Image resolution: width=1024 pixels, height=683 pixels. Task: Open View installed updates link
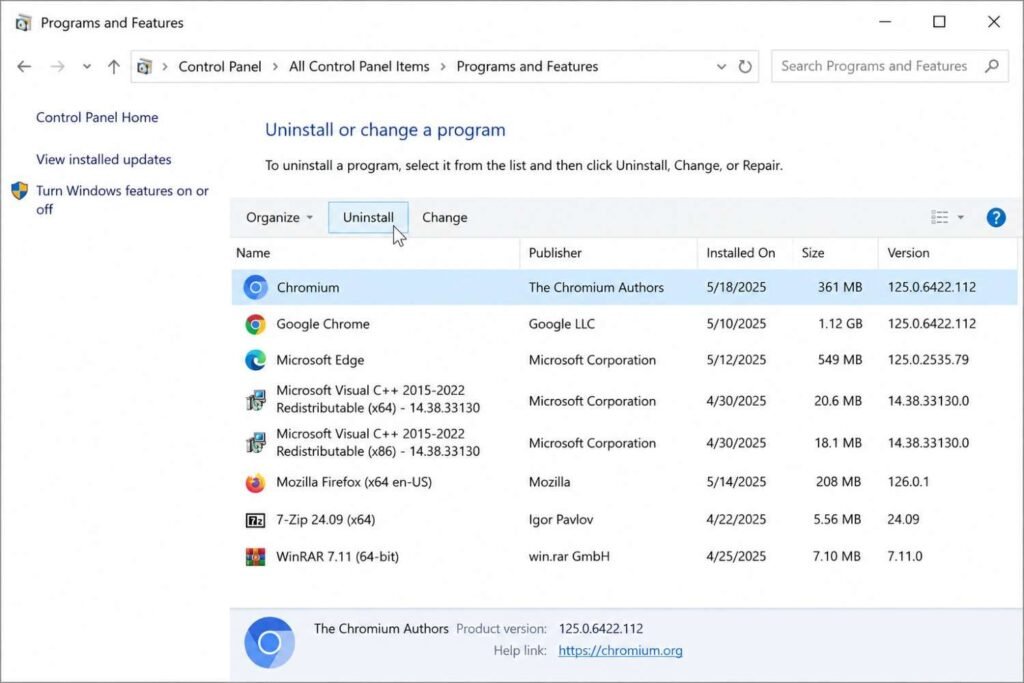coord(104,159)
